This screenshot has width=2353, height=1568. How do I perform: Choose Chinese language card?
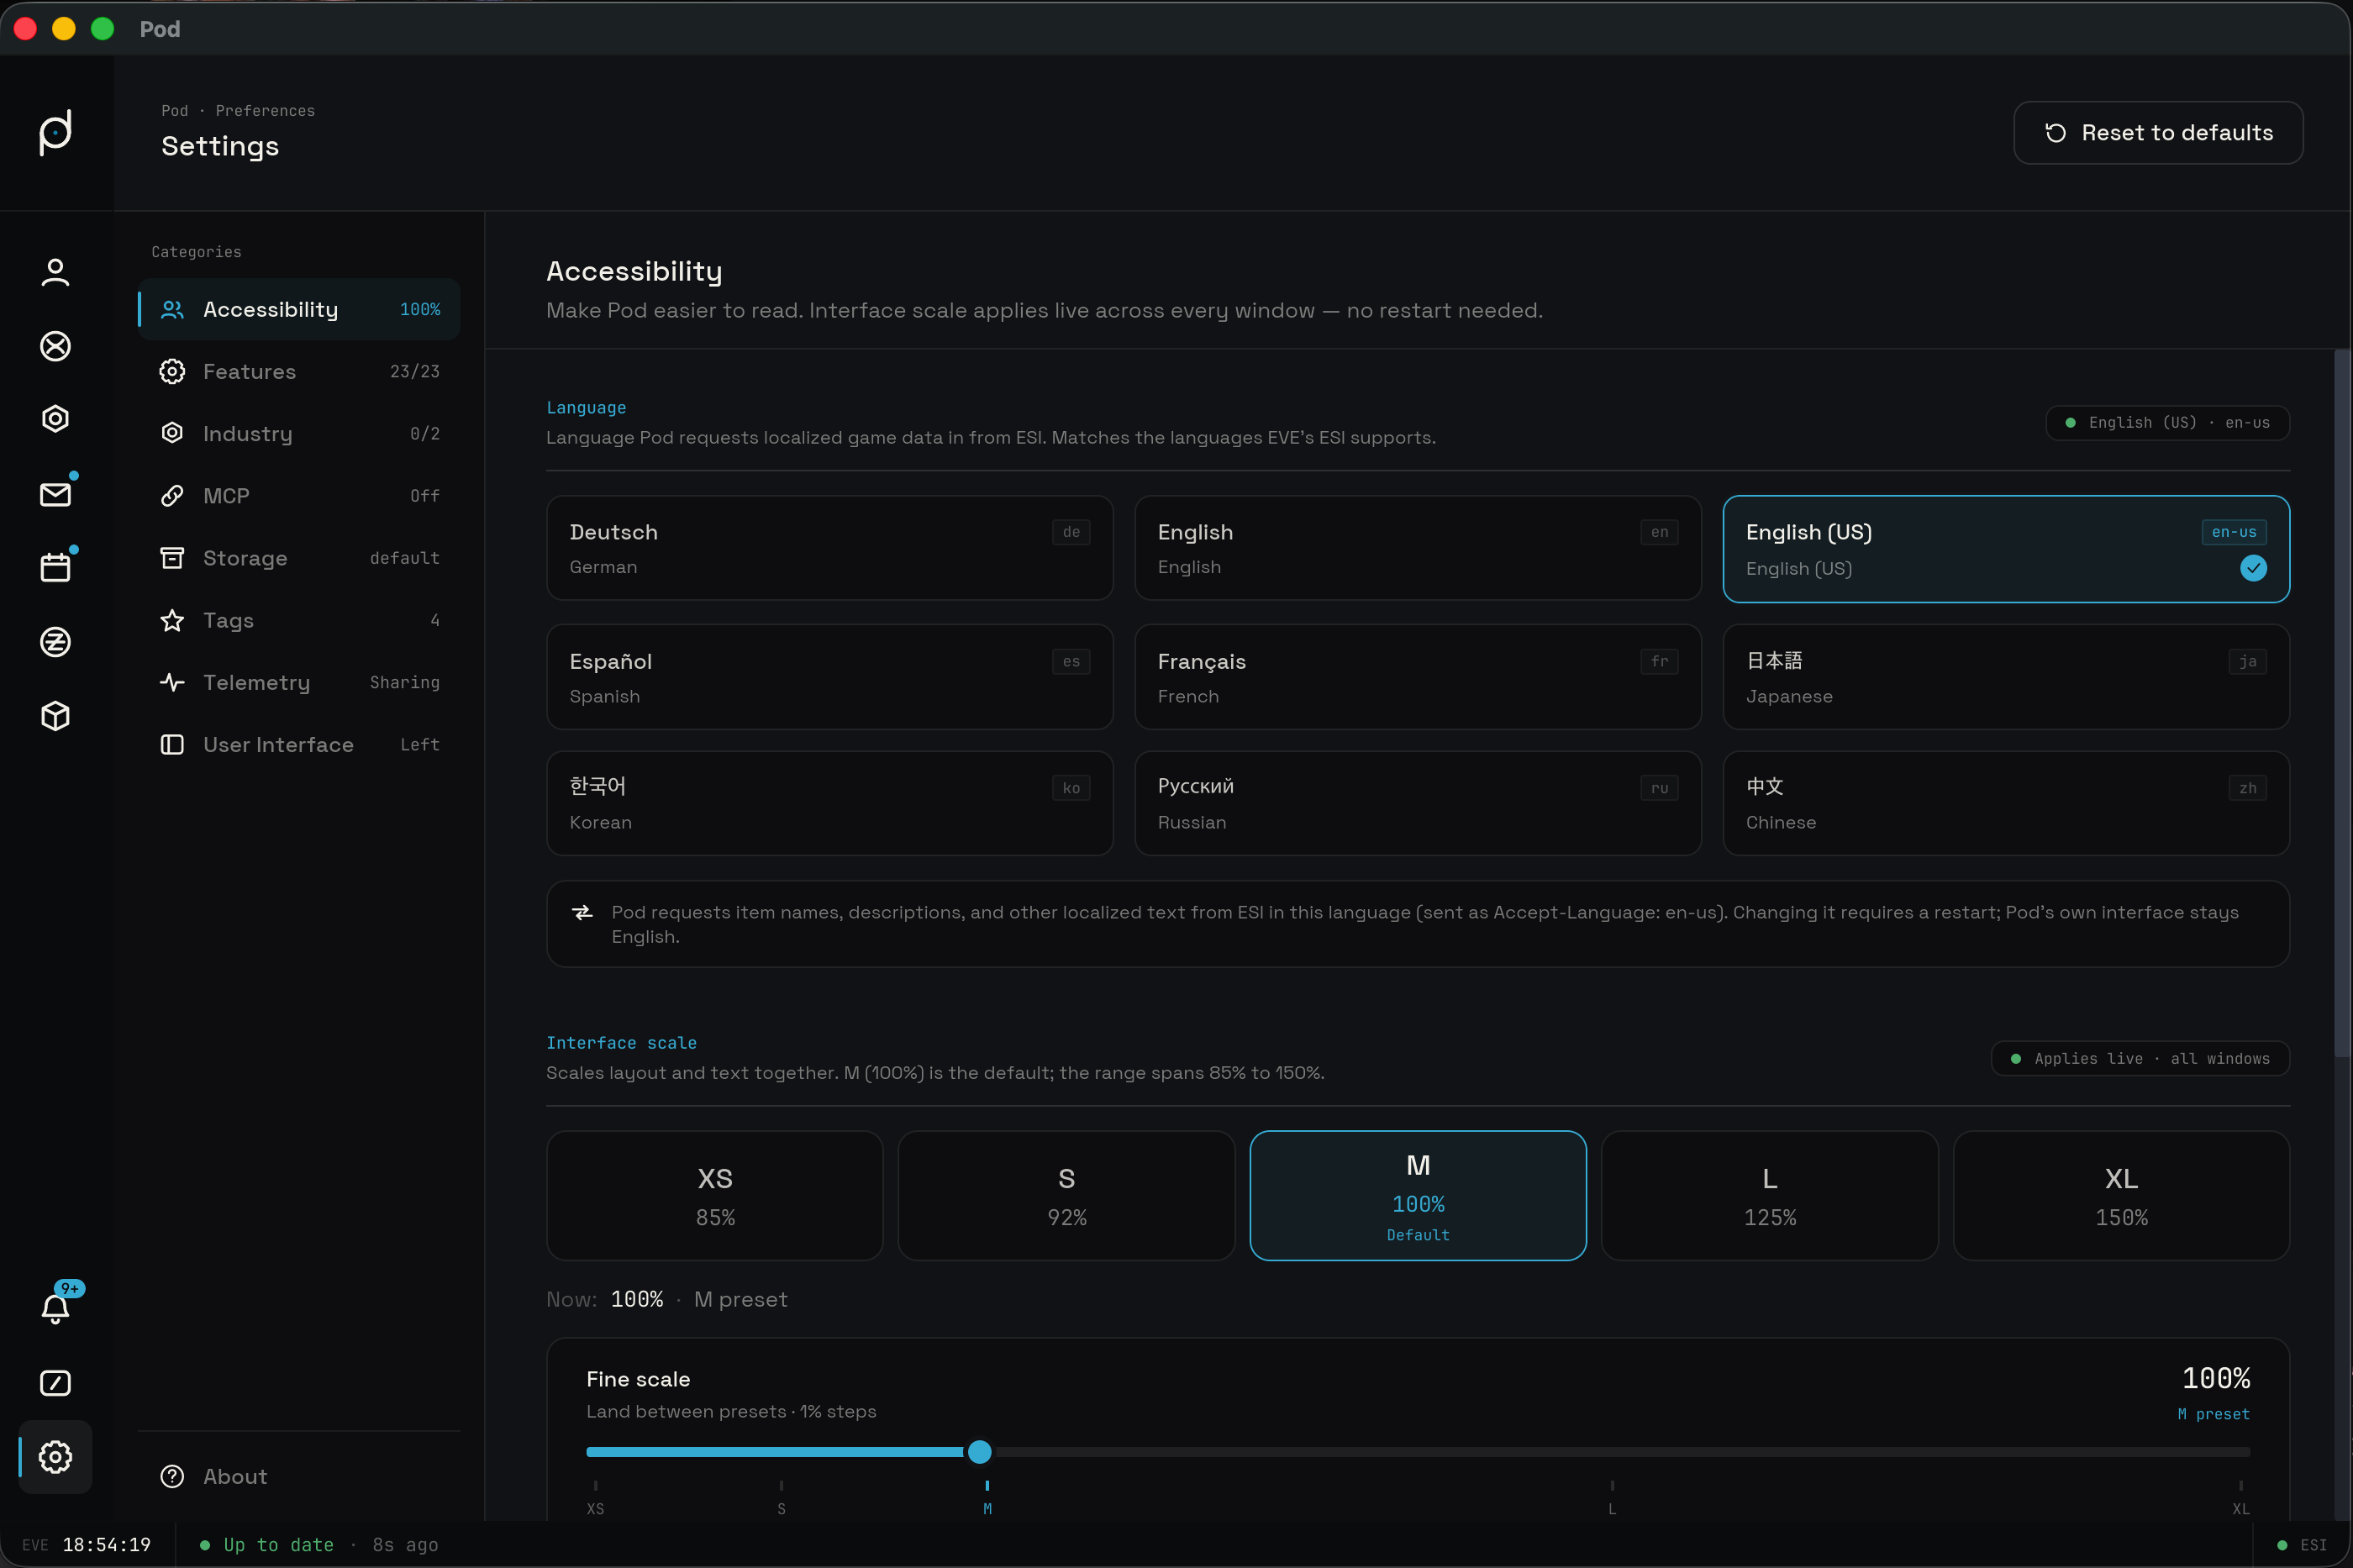click(x=2006, y=803)
